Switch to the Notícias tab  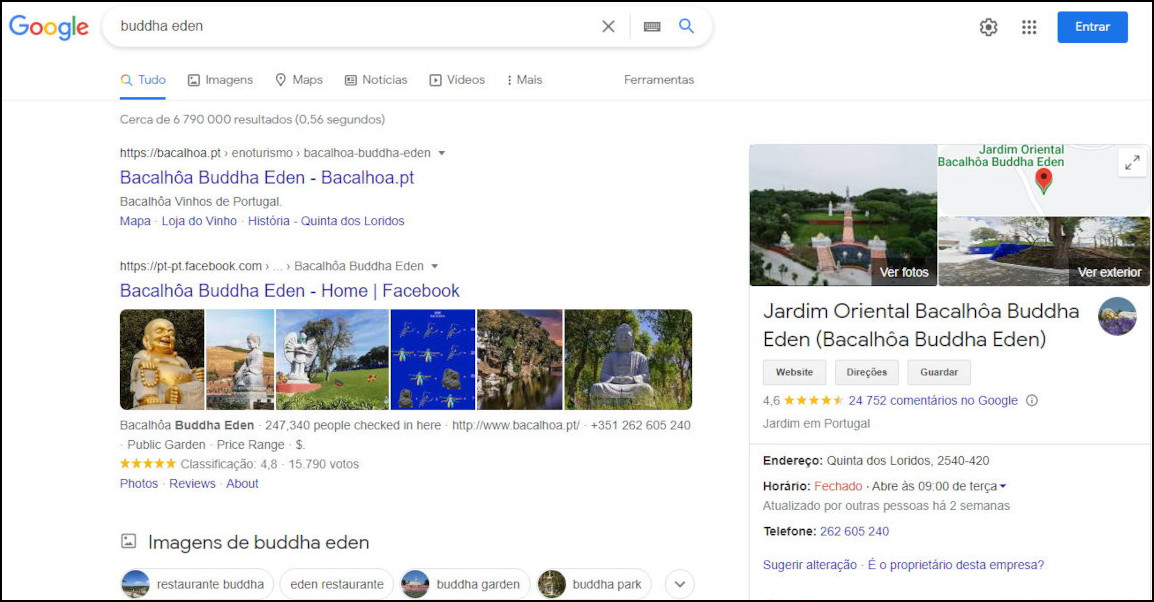click(376, 80)
